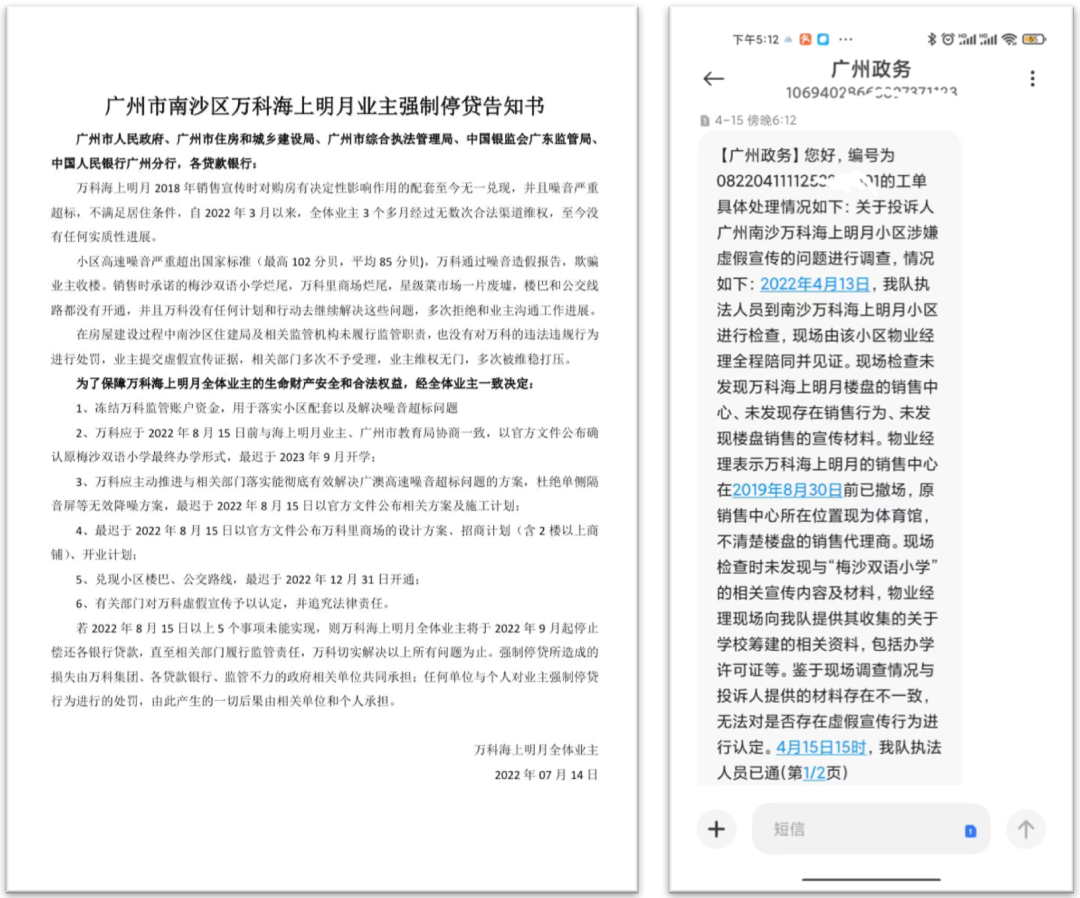
Task: Click item 5 兑现小区楼巴、公交路线
Action: (x=247, y=579)
